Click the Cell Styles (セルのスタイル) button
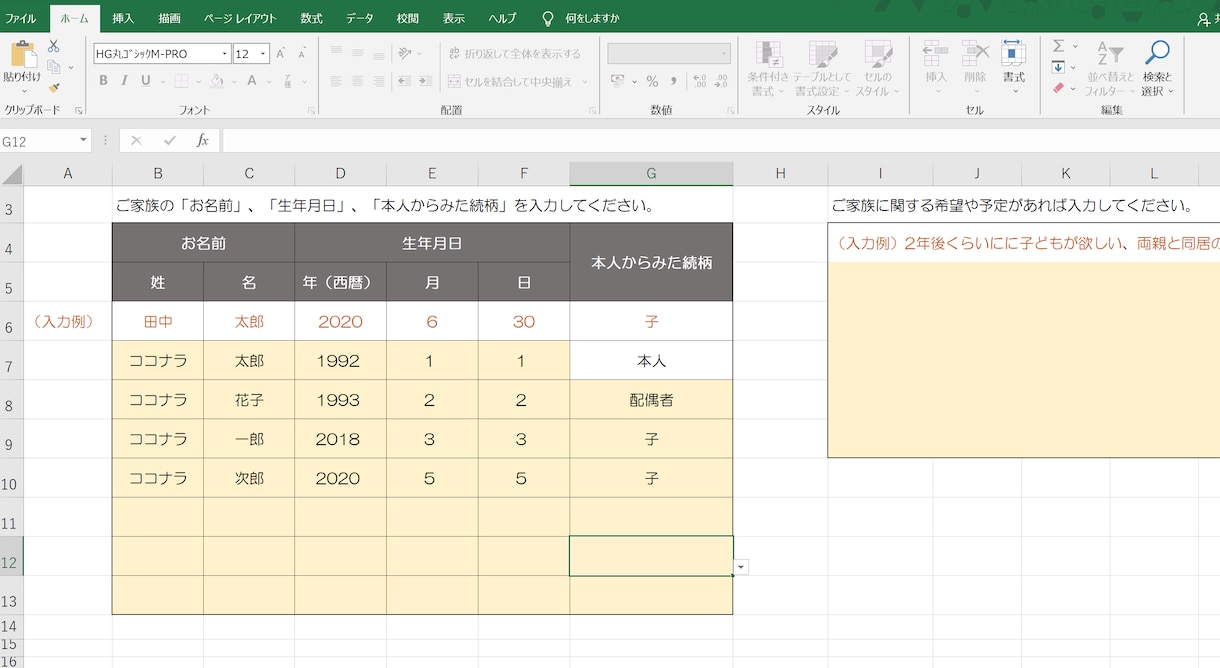 pyautogui.click(x=877, y=68)
